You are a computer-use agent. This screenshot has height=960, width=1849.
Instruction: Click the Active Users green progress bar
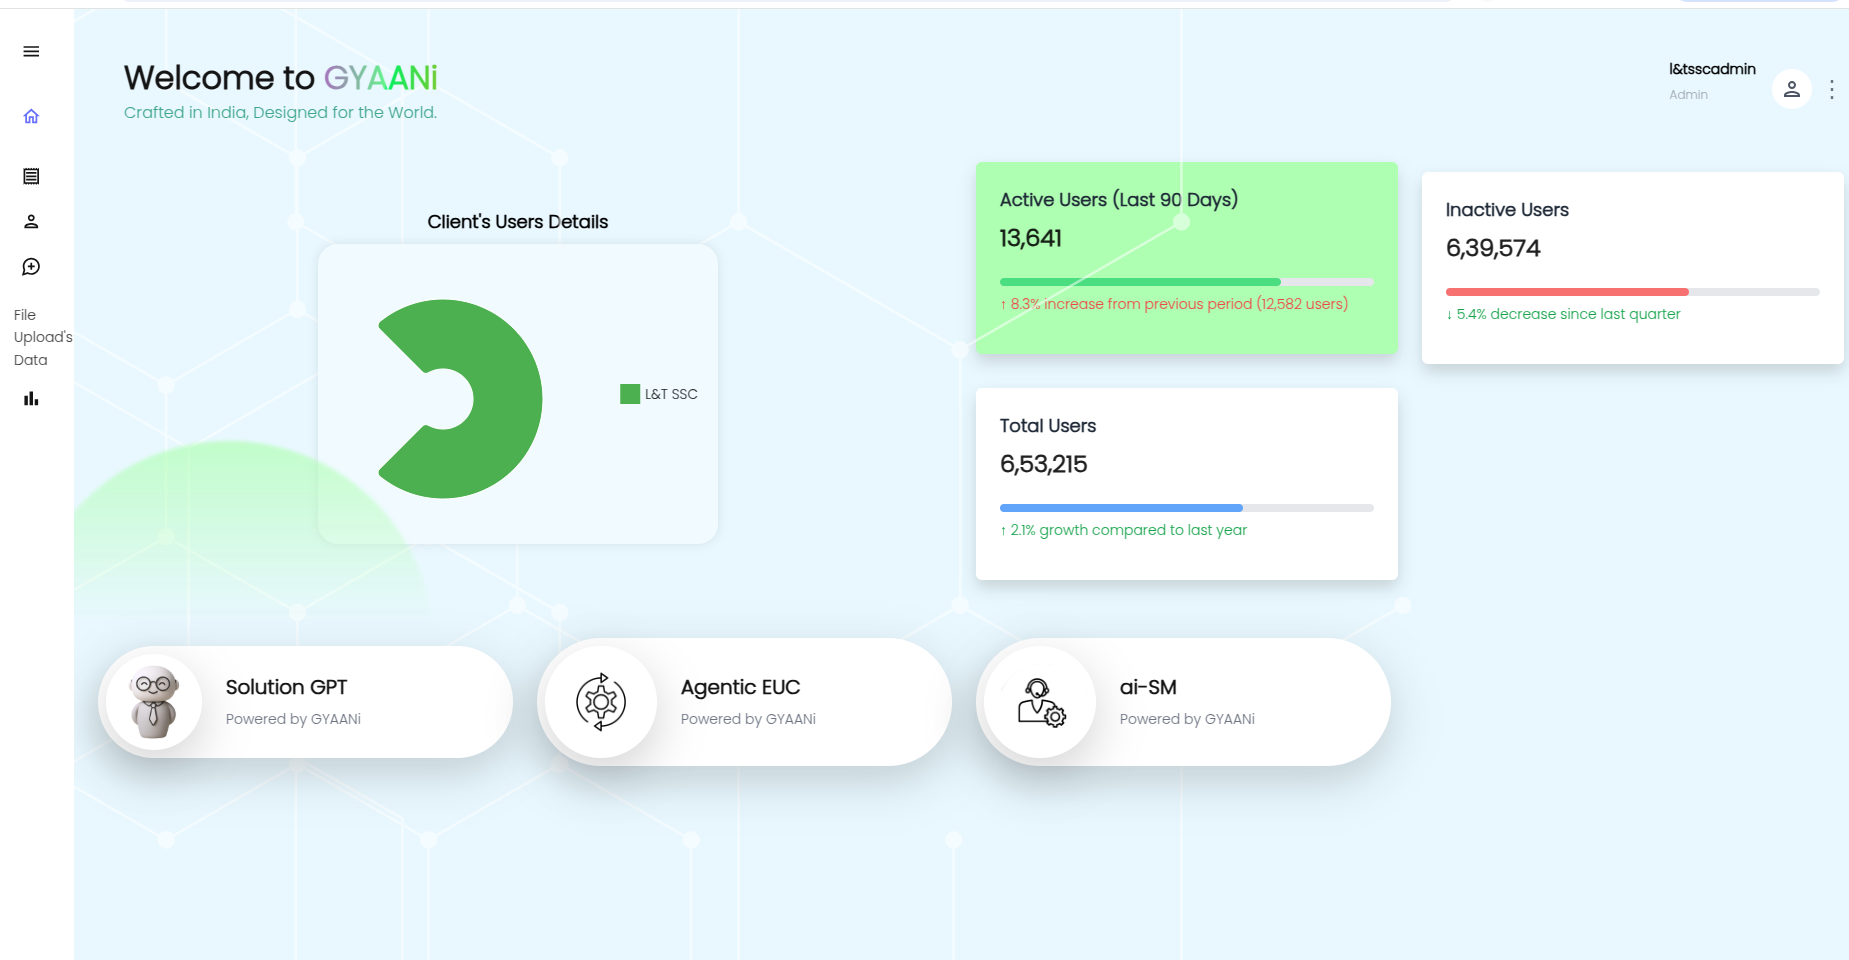click(x=1139, y=281)
